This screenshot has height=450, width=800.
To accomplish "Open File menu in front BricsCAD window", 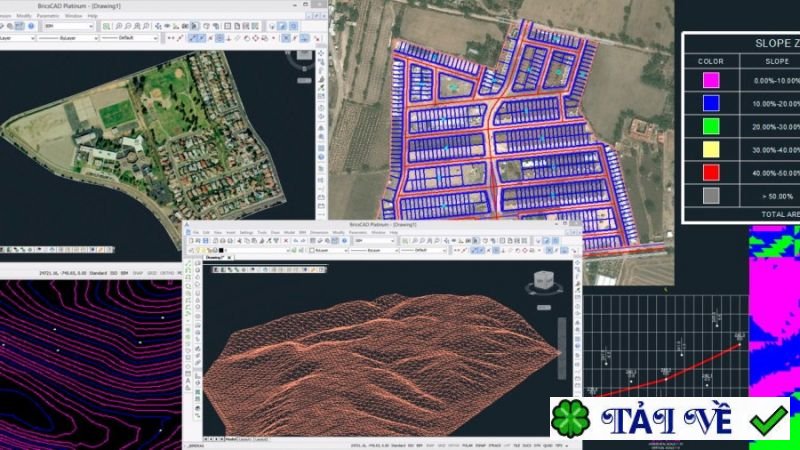I will [x=195, y=232].
